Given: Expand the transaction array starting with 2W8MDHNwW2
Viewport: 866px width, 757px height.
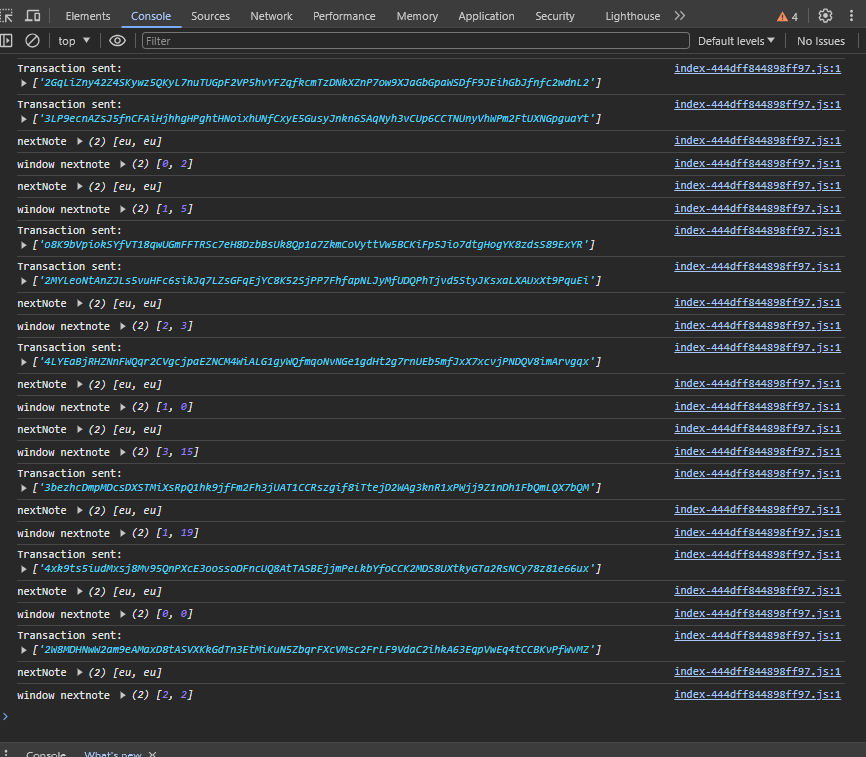Looking at the screenshot, I should click(x=24, y=650).
